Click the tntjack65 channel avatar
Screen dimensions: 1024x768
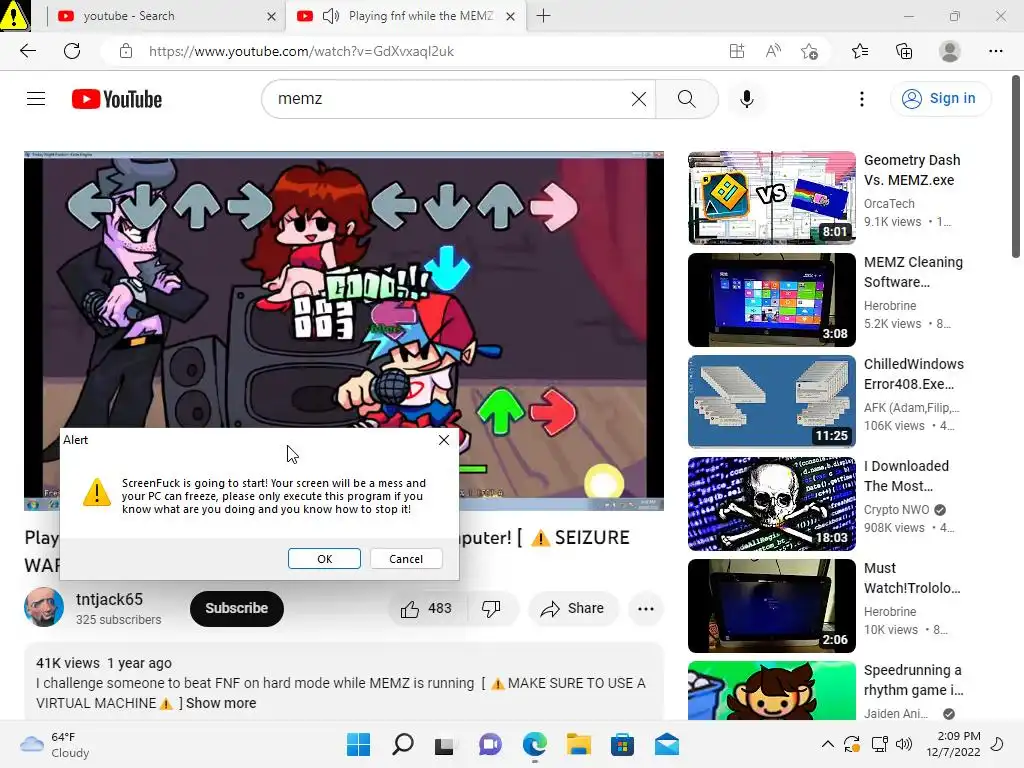(44, 607)
